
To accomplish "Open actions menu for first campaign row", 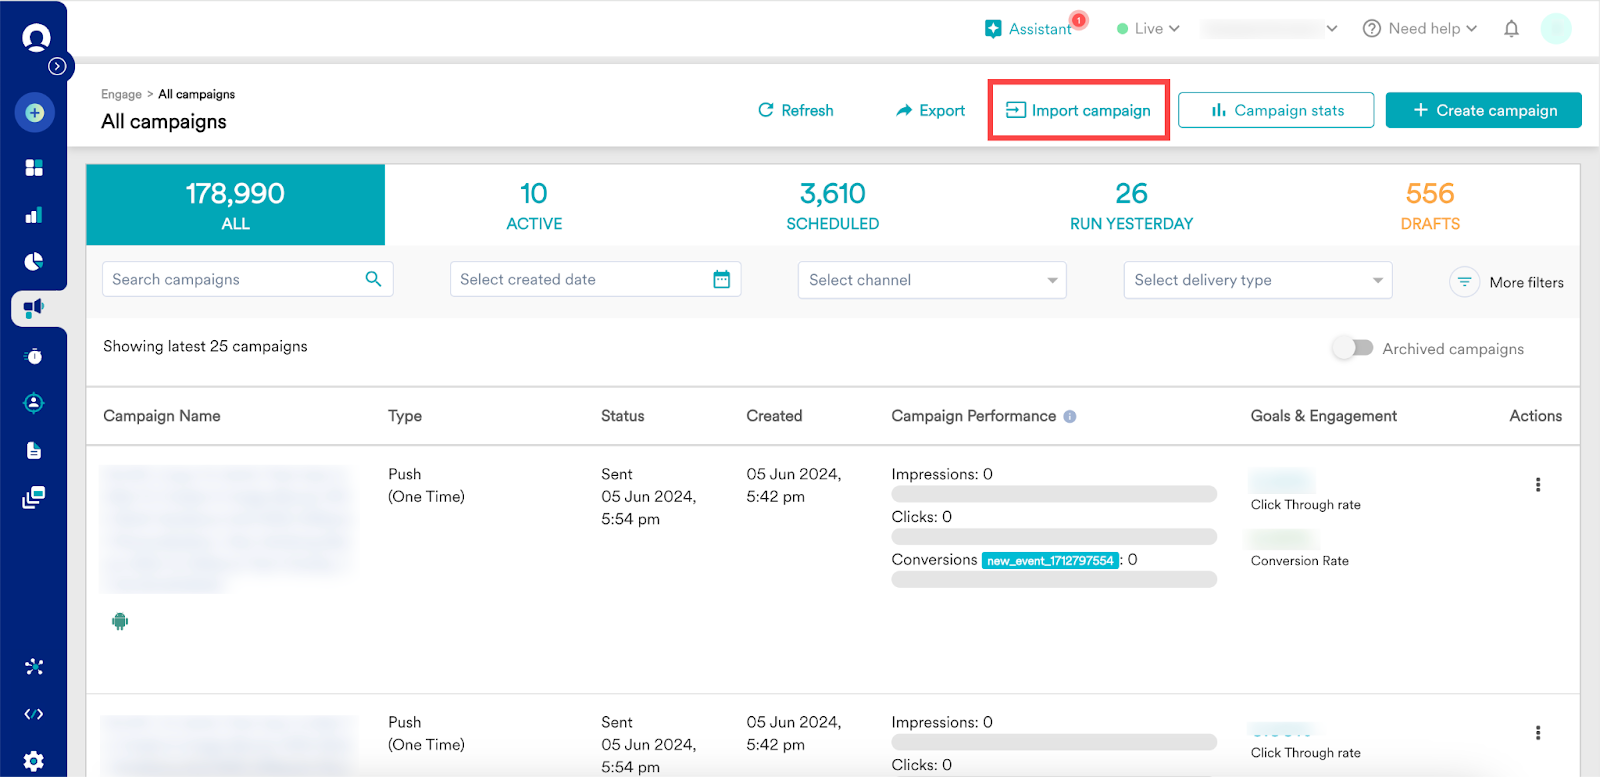I will point(1537,485).
